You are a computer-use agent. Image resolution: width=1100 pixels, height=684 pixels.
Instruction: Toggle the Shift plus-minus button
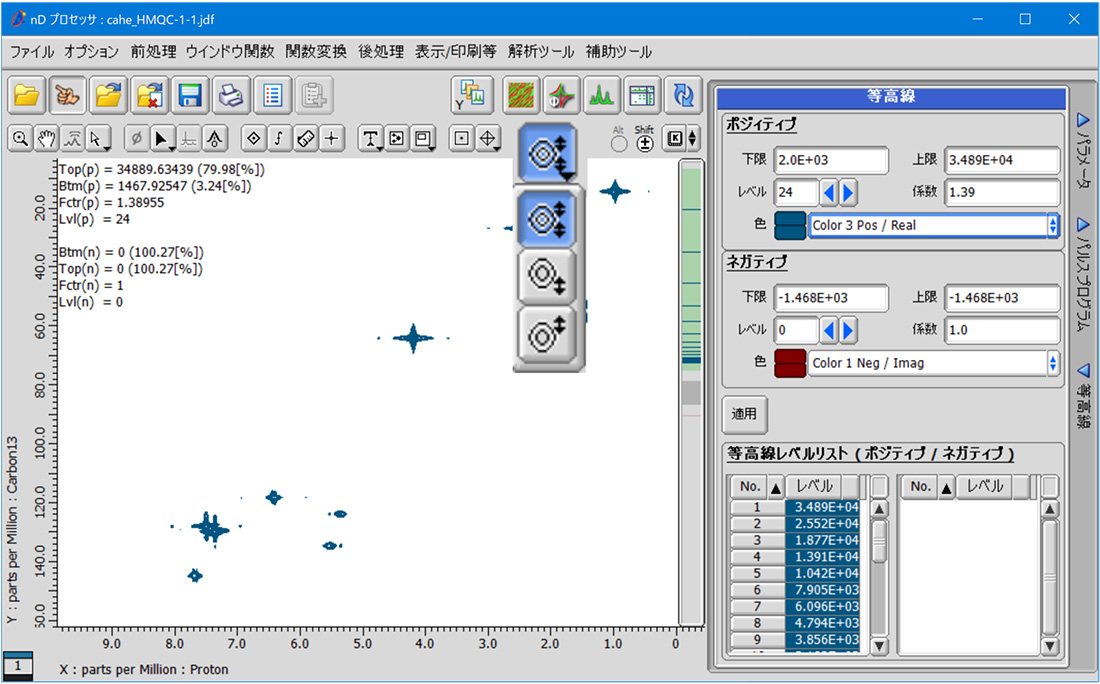click(x=645, y=144)
